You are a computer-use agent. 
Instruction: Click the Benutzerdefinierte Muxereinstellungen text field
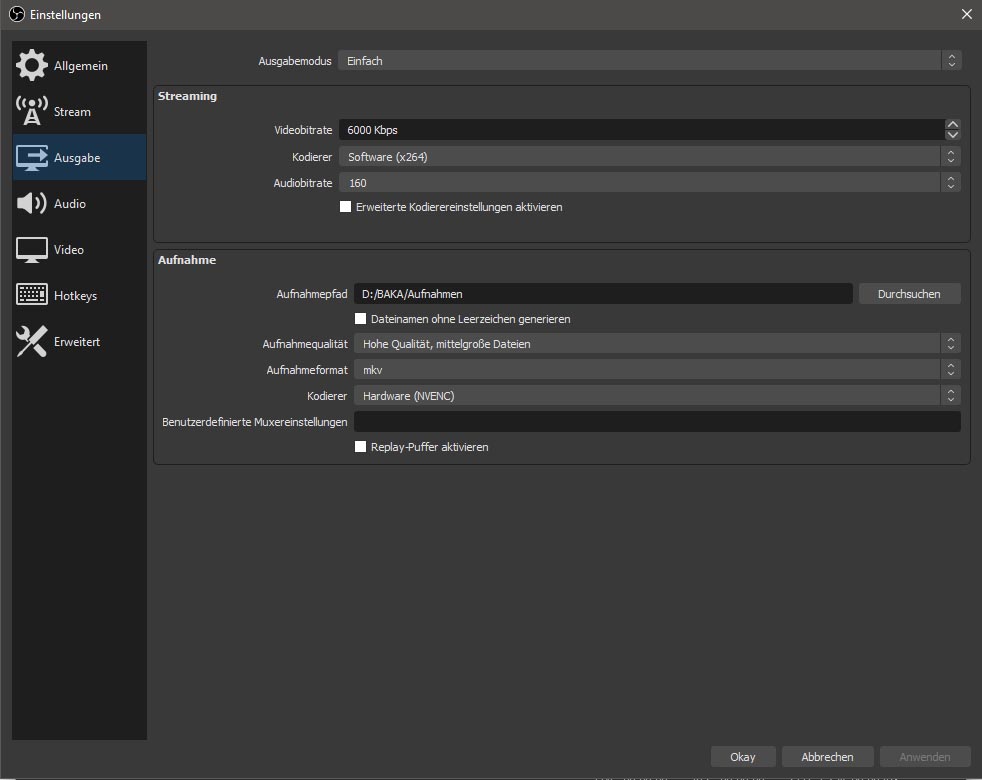[656, 422]
